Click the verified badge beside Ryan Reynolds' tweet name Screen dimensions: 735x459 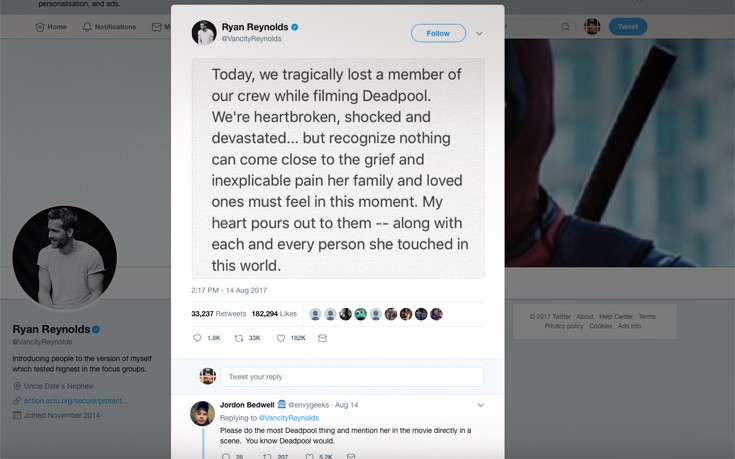point(294,27)
